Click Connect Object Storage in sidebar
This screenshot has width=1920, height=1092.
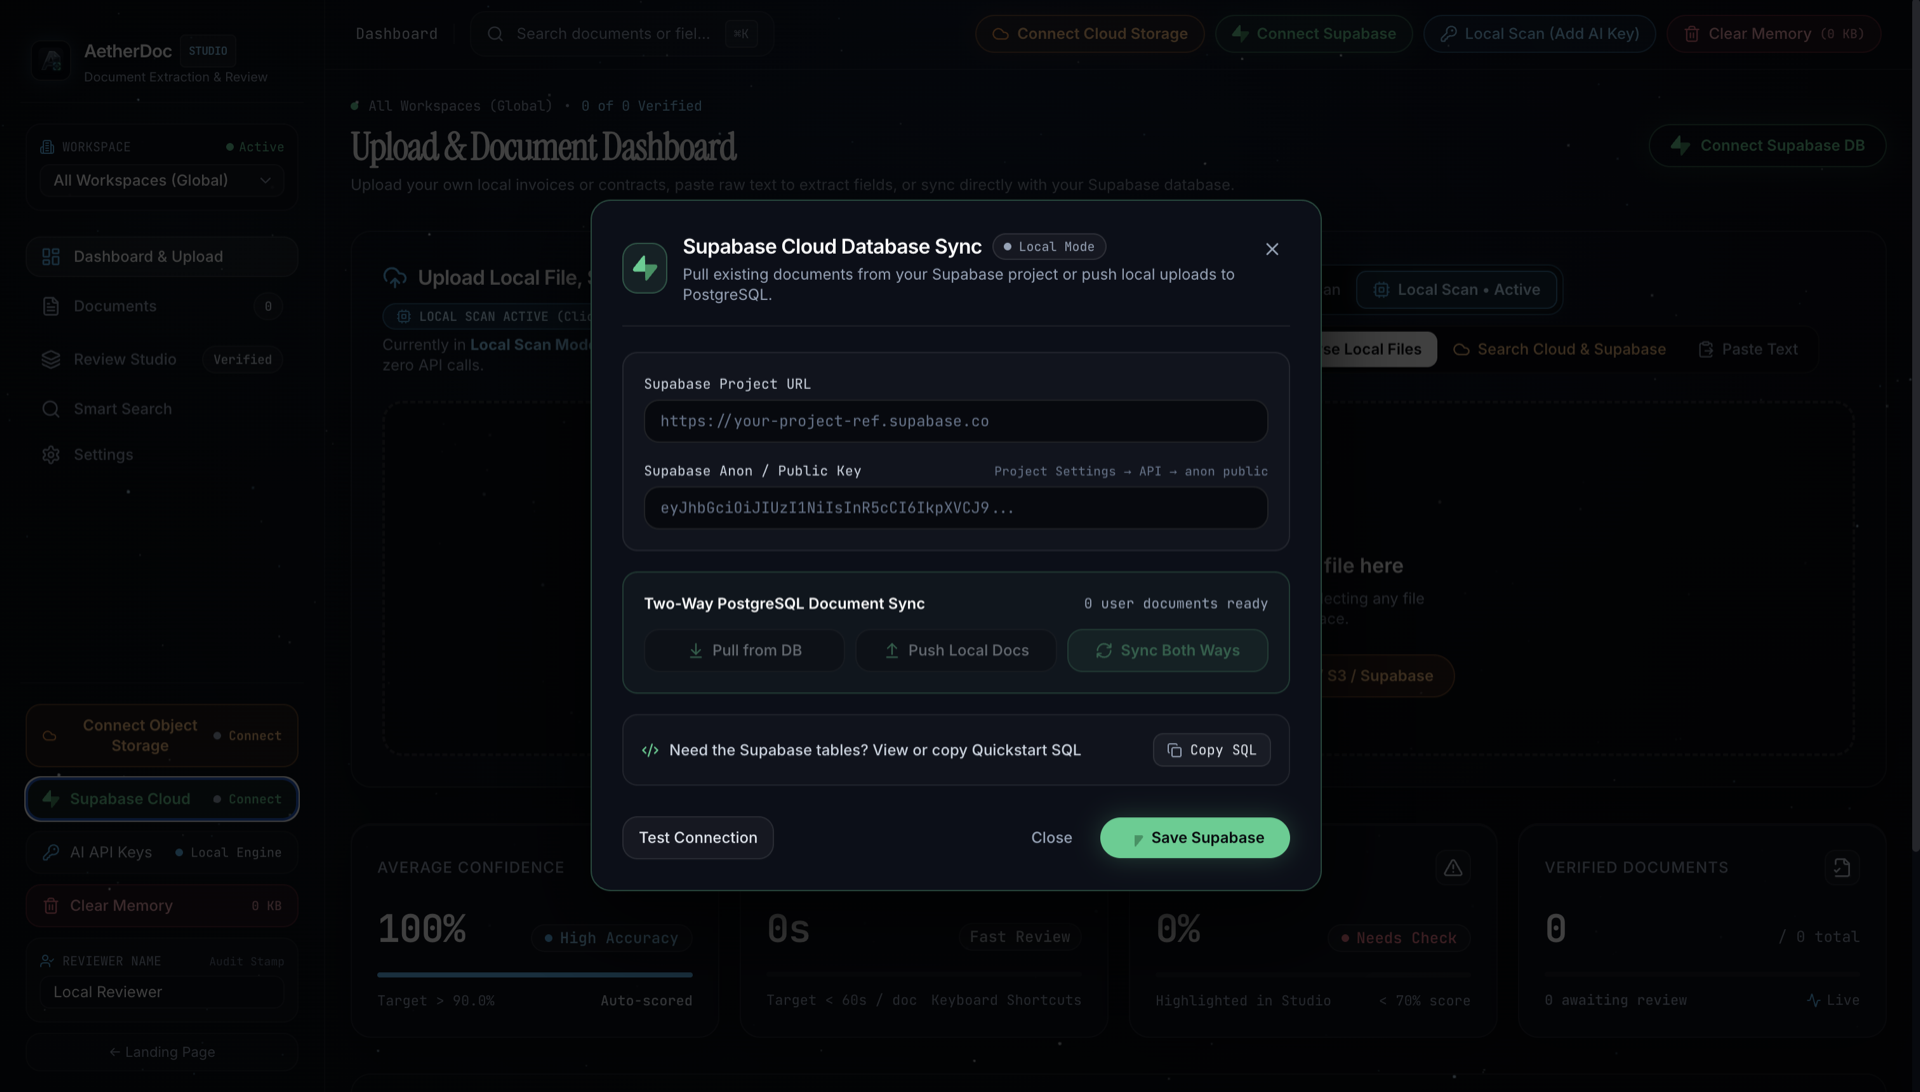pyautogui.click(x=162, y=735)
